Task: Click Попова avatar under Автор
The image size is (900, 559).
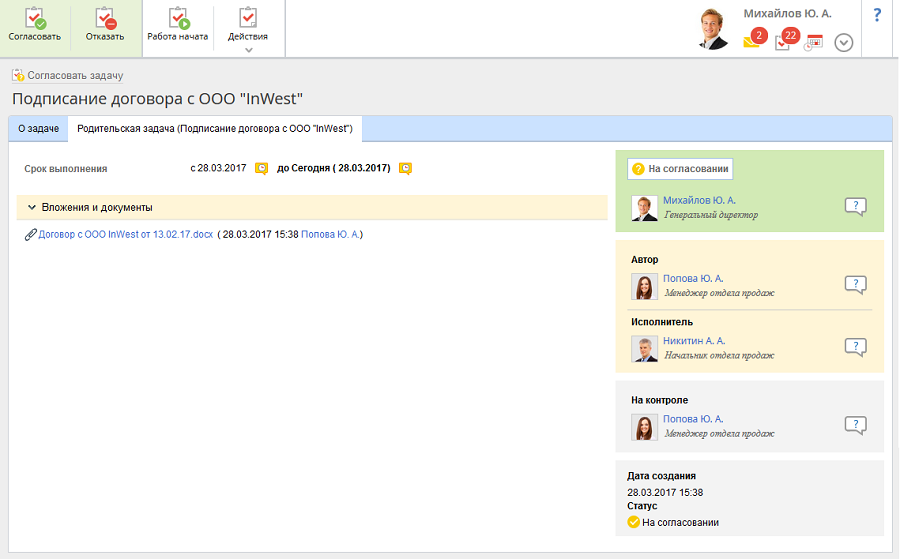Action: 645,286
